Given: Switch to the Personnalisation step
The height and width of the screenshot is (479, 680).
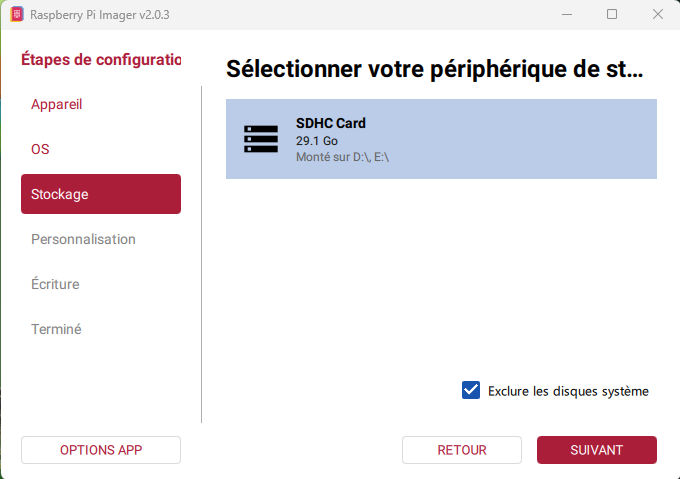Looking at the screenshot, I should point(83,239).
